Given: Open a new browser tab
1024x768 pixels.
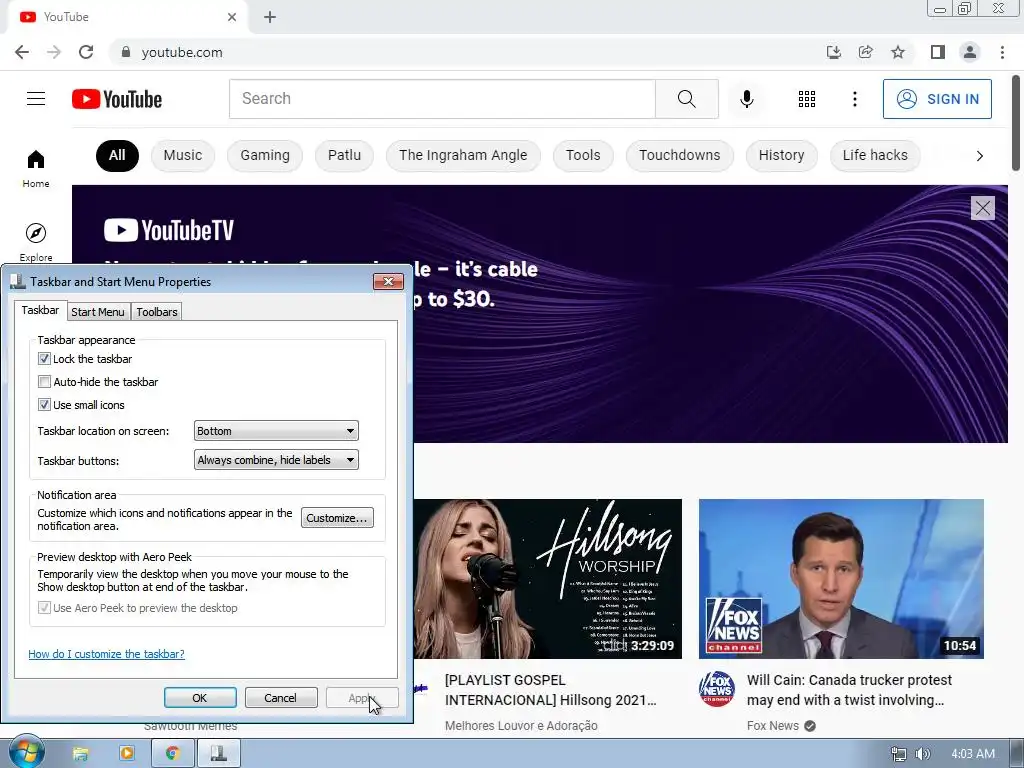Looking at the screenshot, I should 270,17.
